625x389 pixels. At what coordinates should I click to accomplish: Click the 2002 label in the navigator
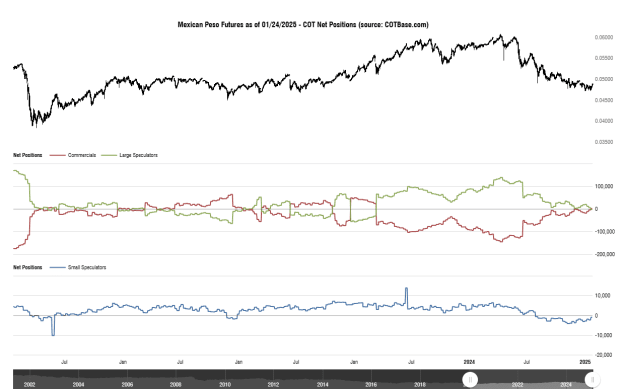[x=29, y=385]
